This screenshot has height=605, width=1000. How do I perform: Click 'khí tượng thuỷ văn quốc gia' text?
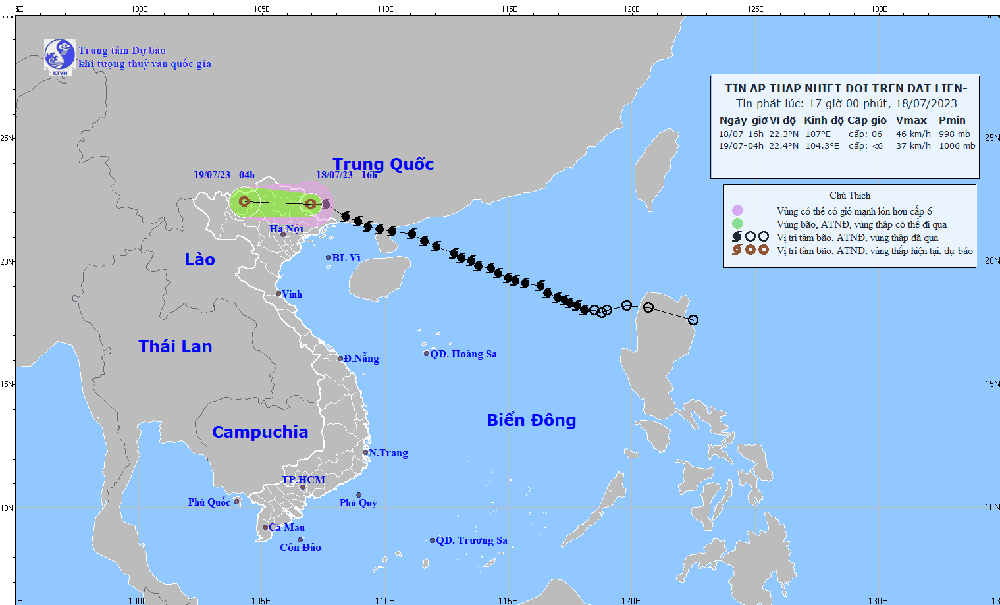point(145,64)
